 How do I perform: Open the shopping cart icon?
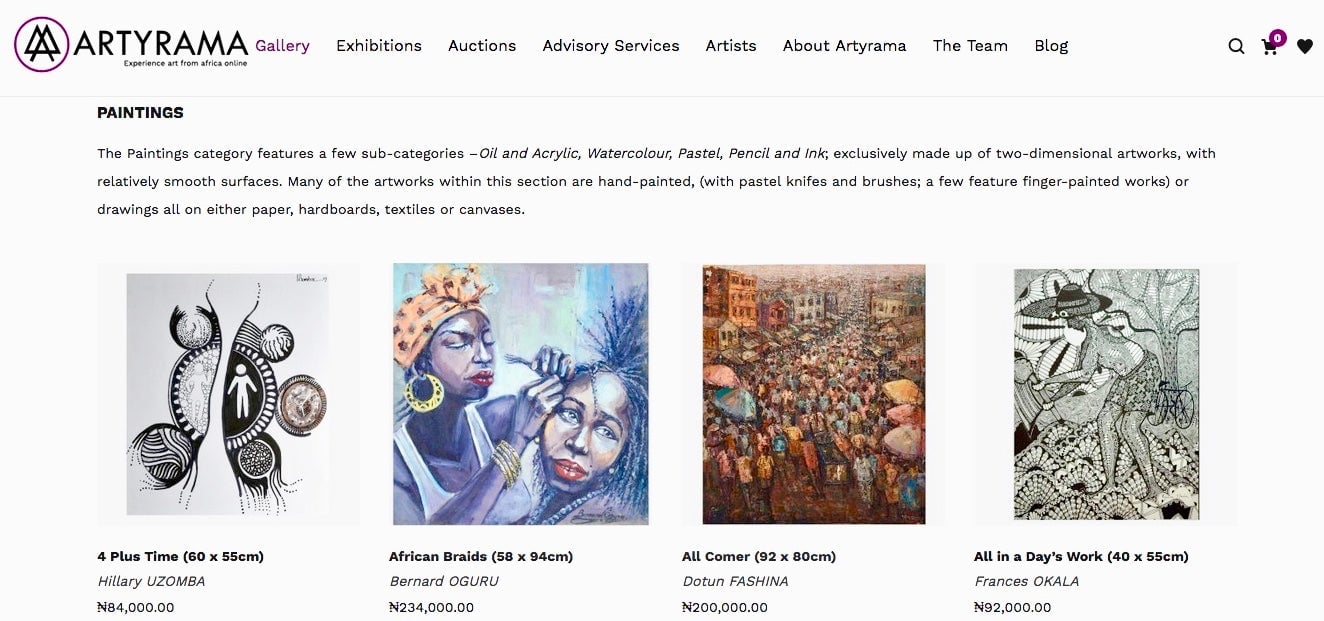tap(1271, 44)
